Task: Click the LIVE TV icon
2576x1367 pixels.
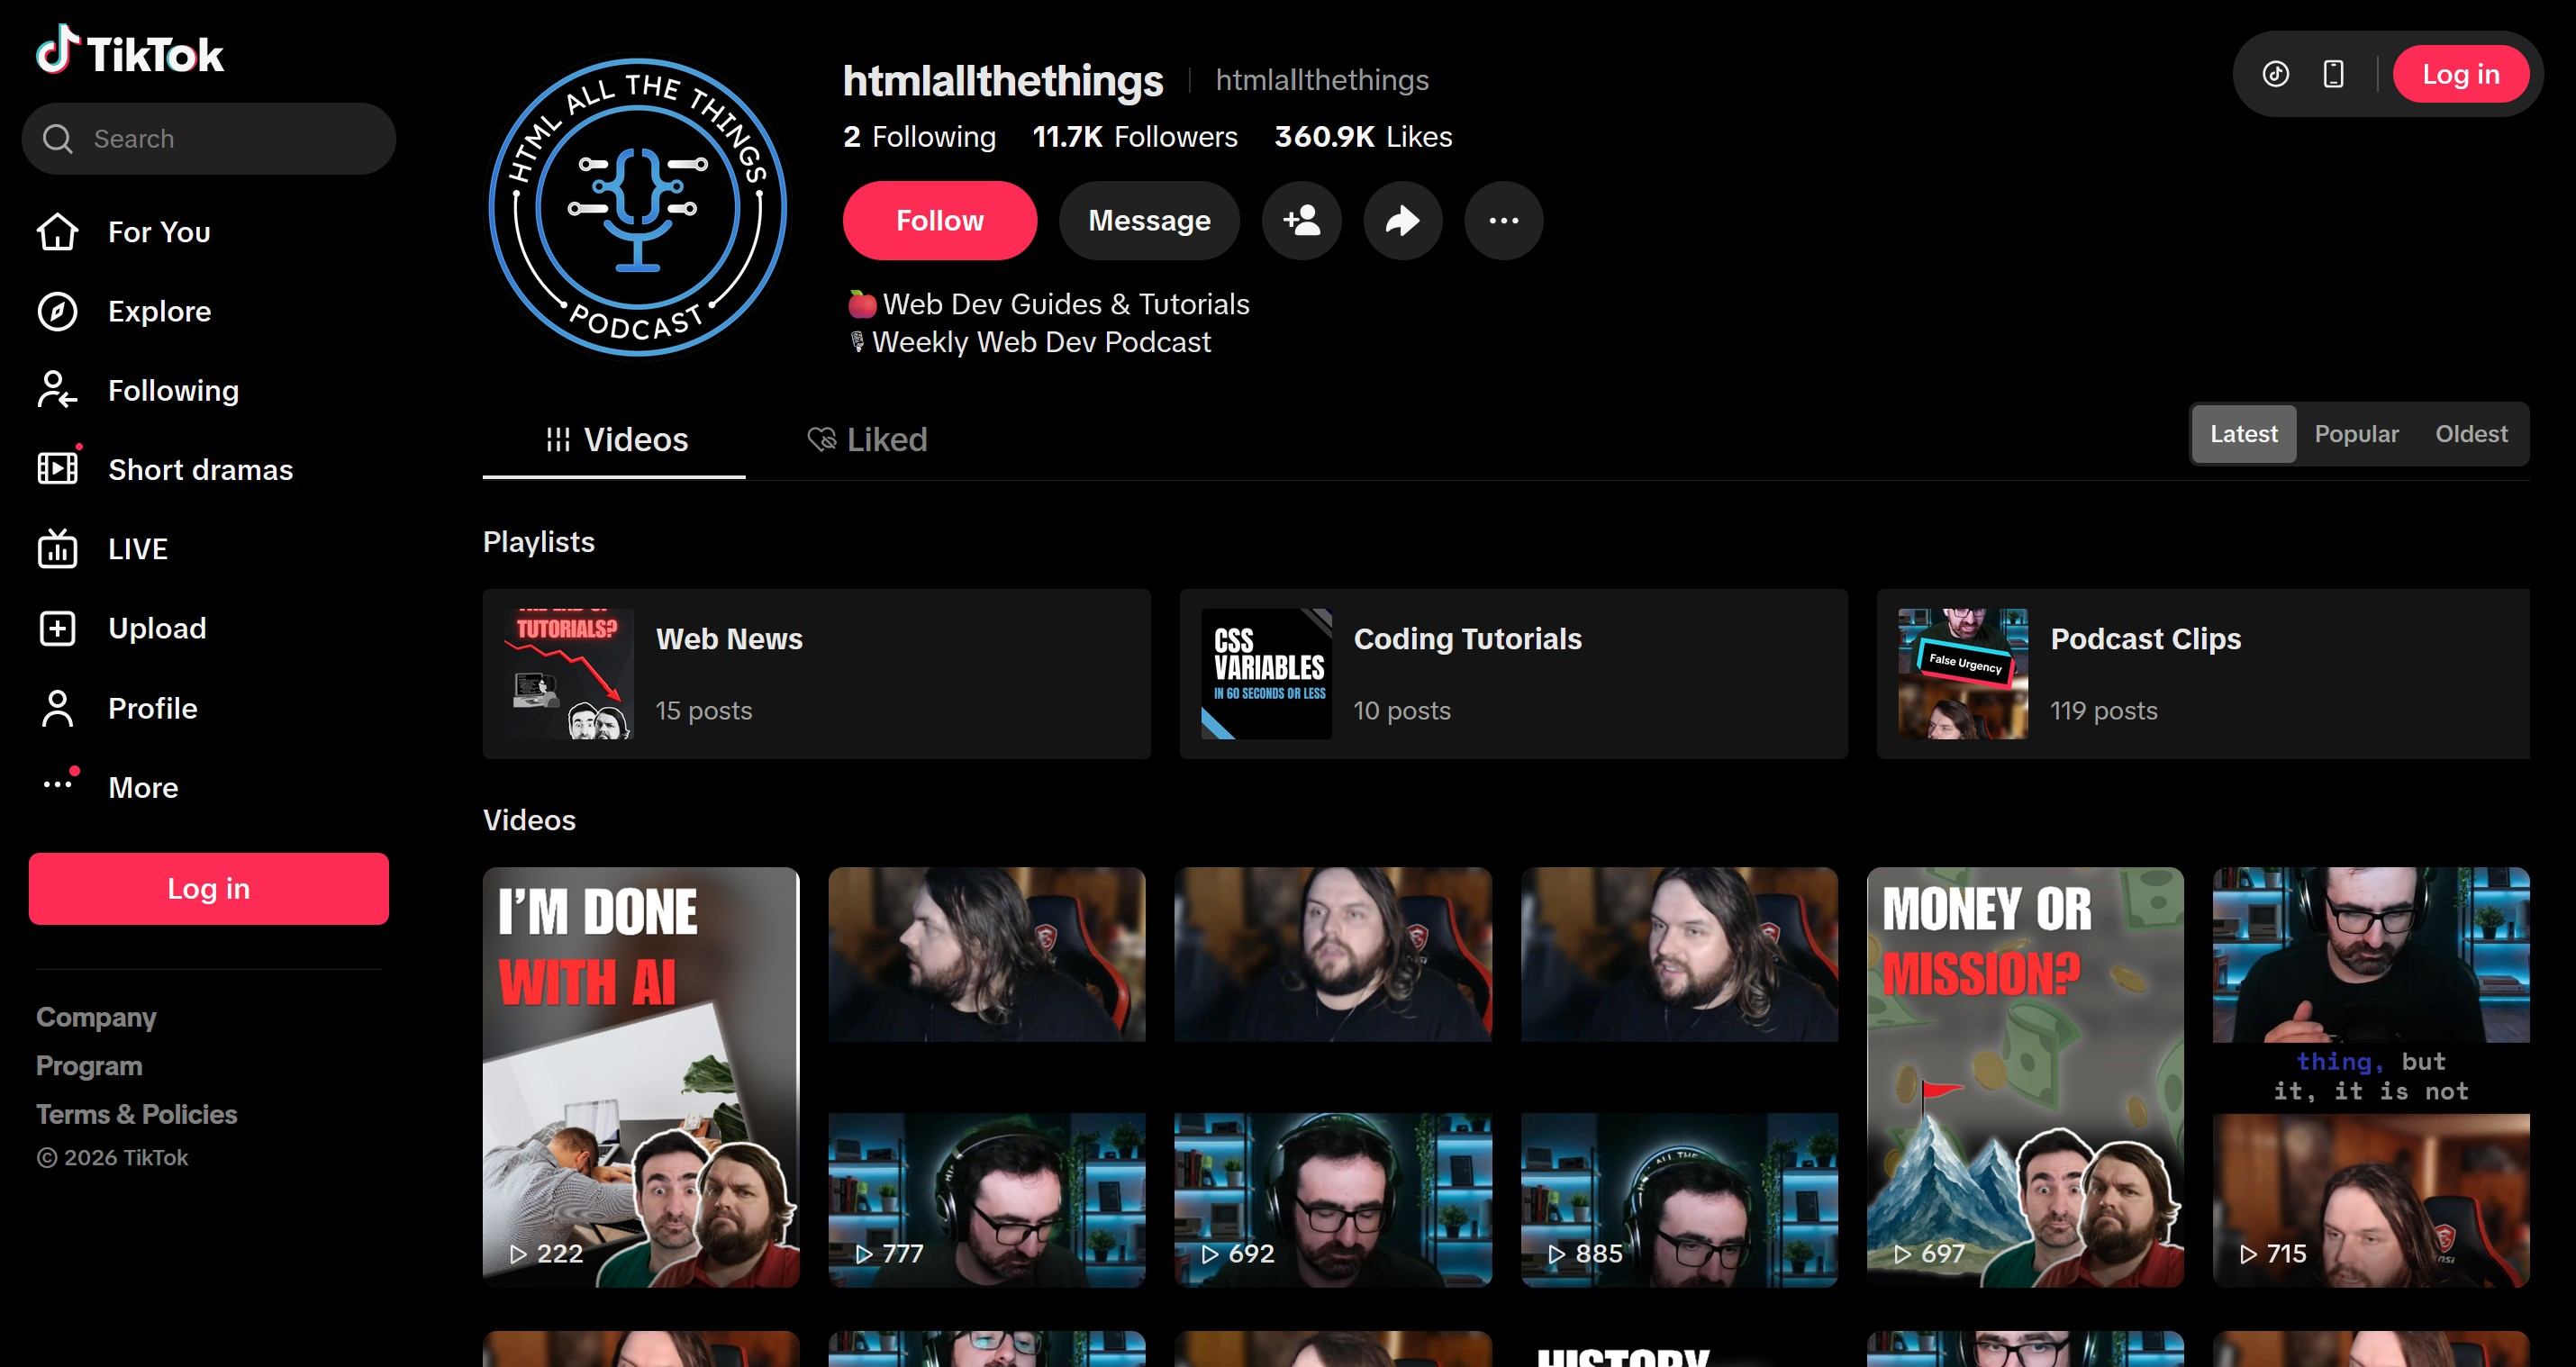Action: pos(57,549)
